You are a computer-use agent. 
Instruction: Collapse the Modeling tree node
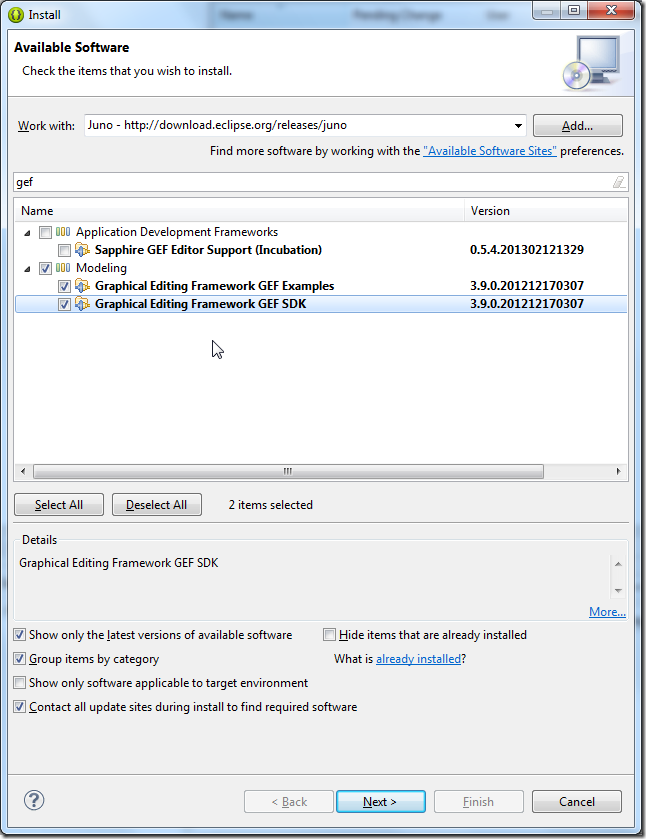coord(27,269)
